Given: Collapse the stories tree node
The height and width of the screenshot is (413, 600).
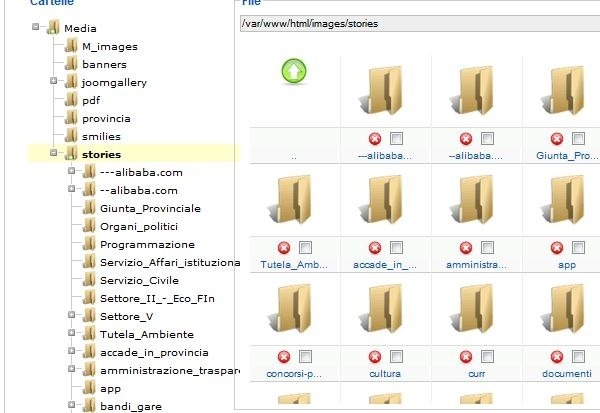Looking at the screenshot, I should pos(54,154).
